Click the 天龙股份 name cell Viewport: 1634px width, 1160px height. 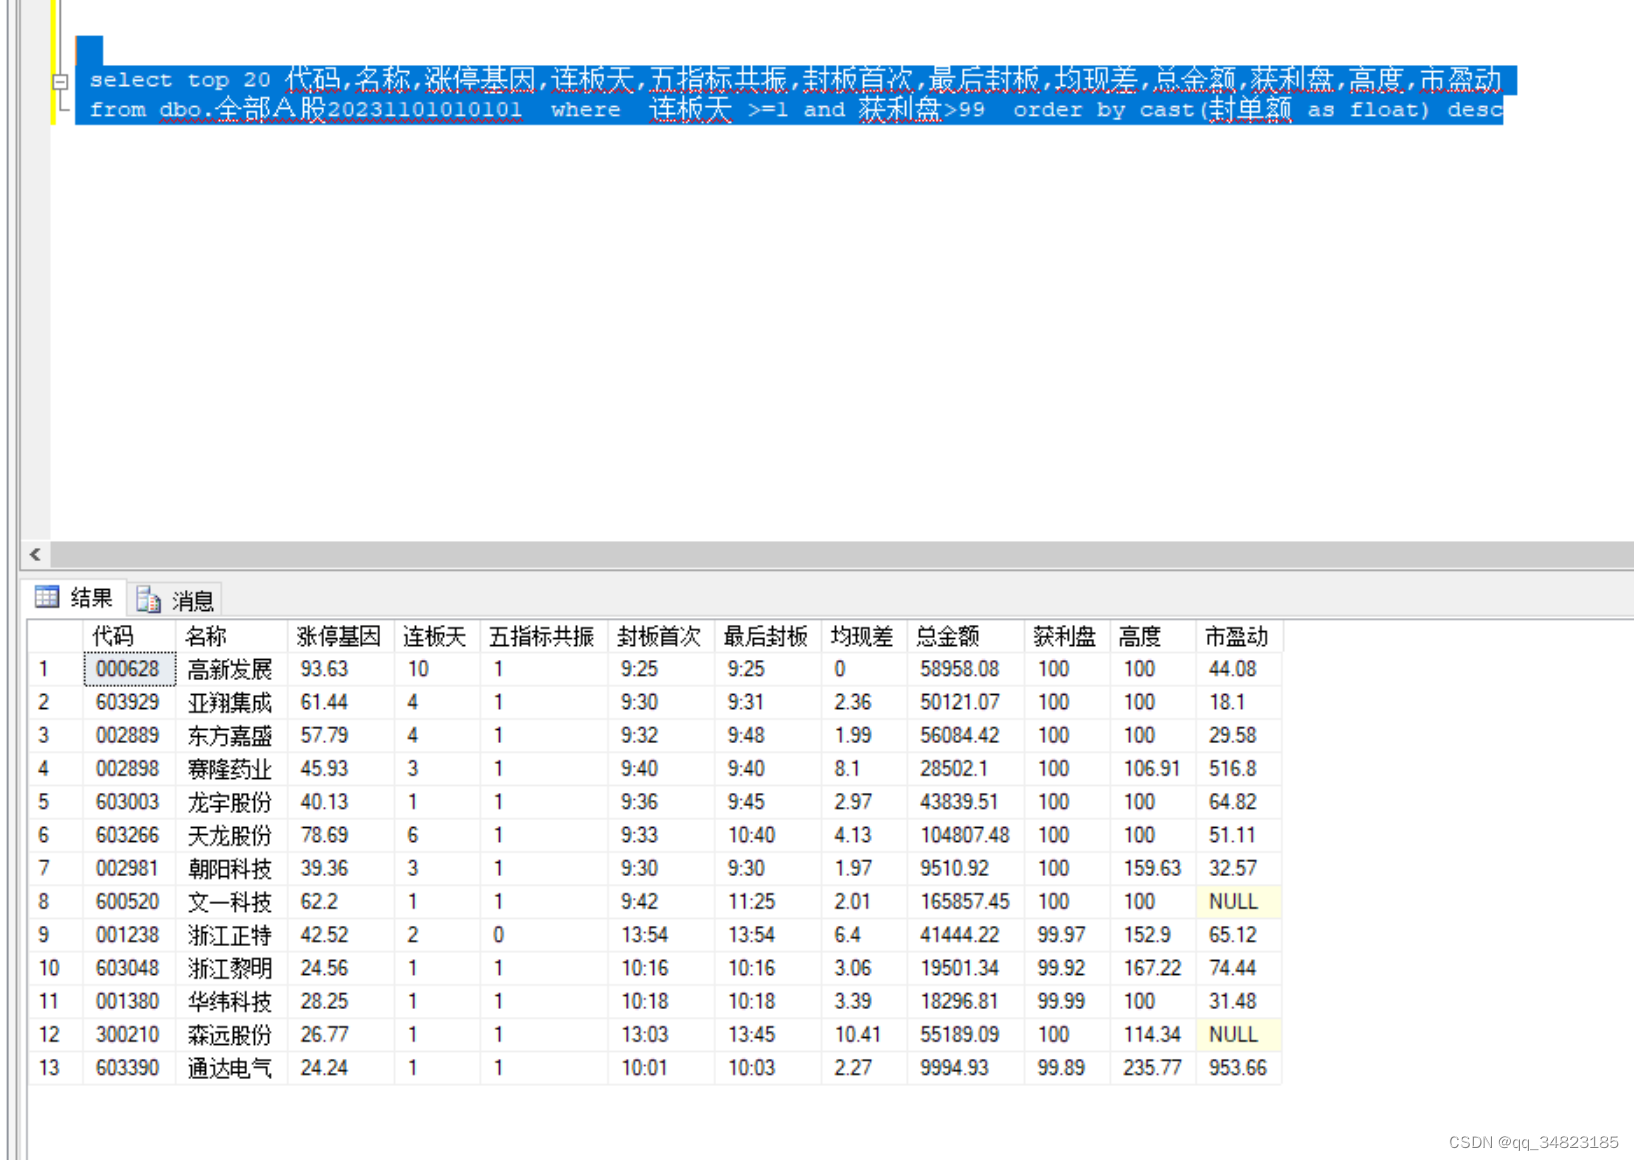(x=233, y=835)
